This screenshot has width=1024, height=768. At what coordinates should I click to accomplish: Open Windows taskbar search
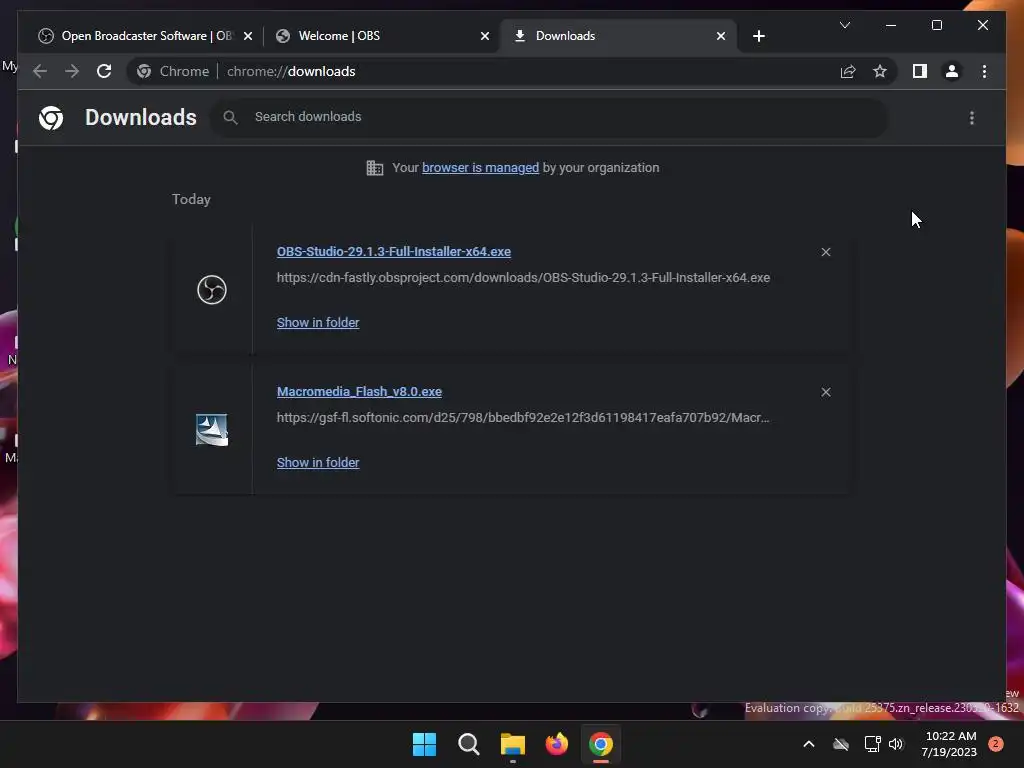468,744
